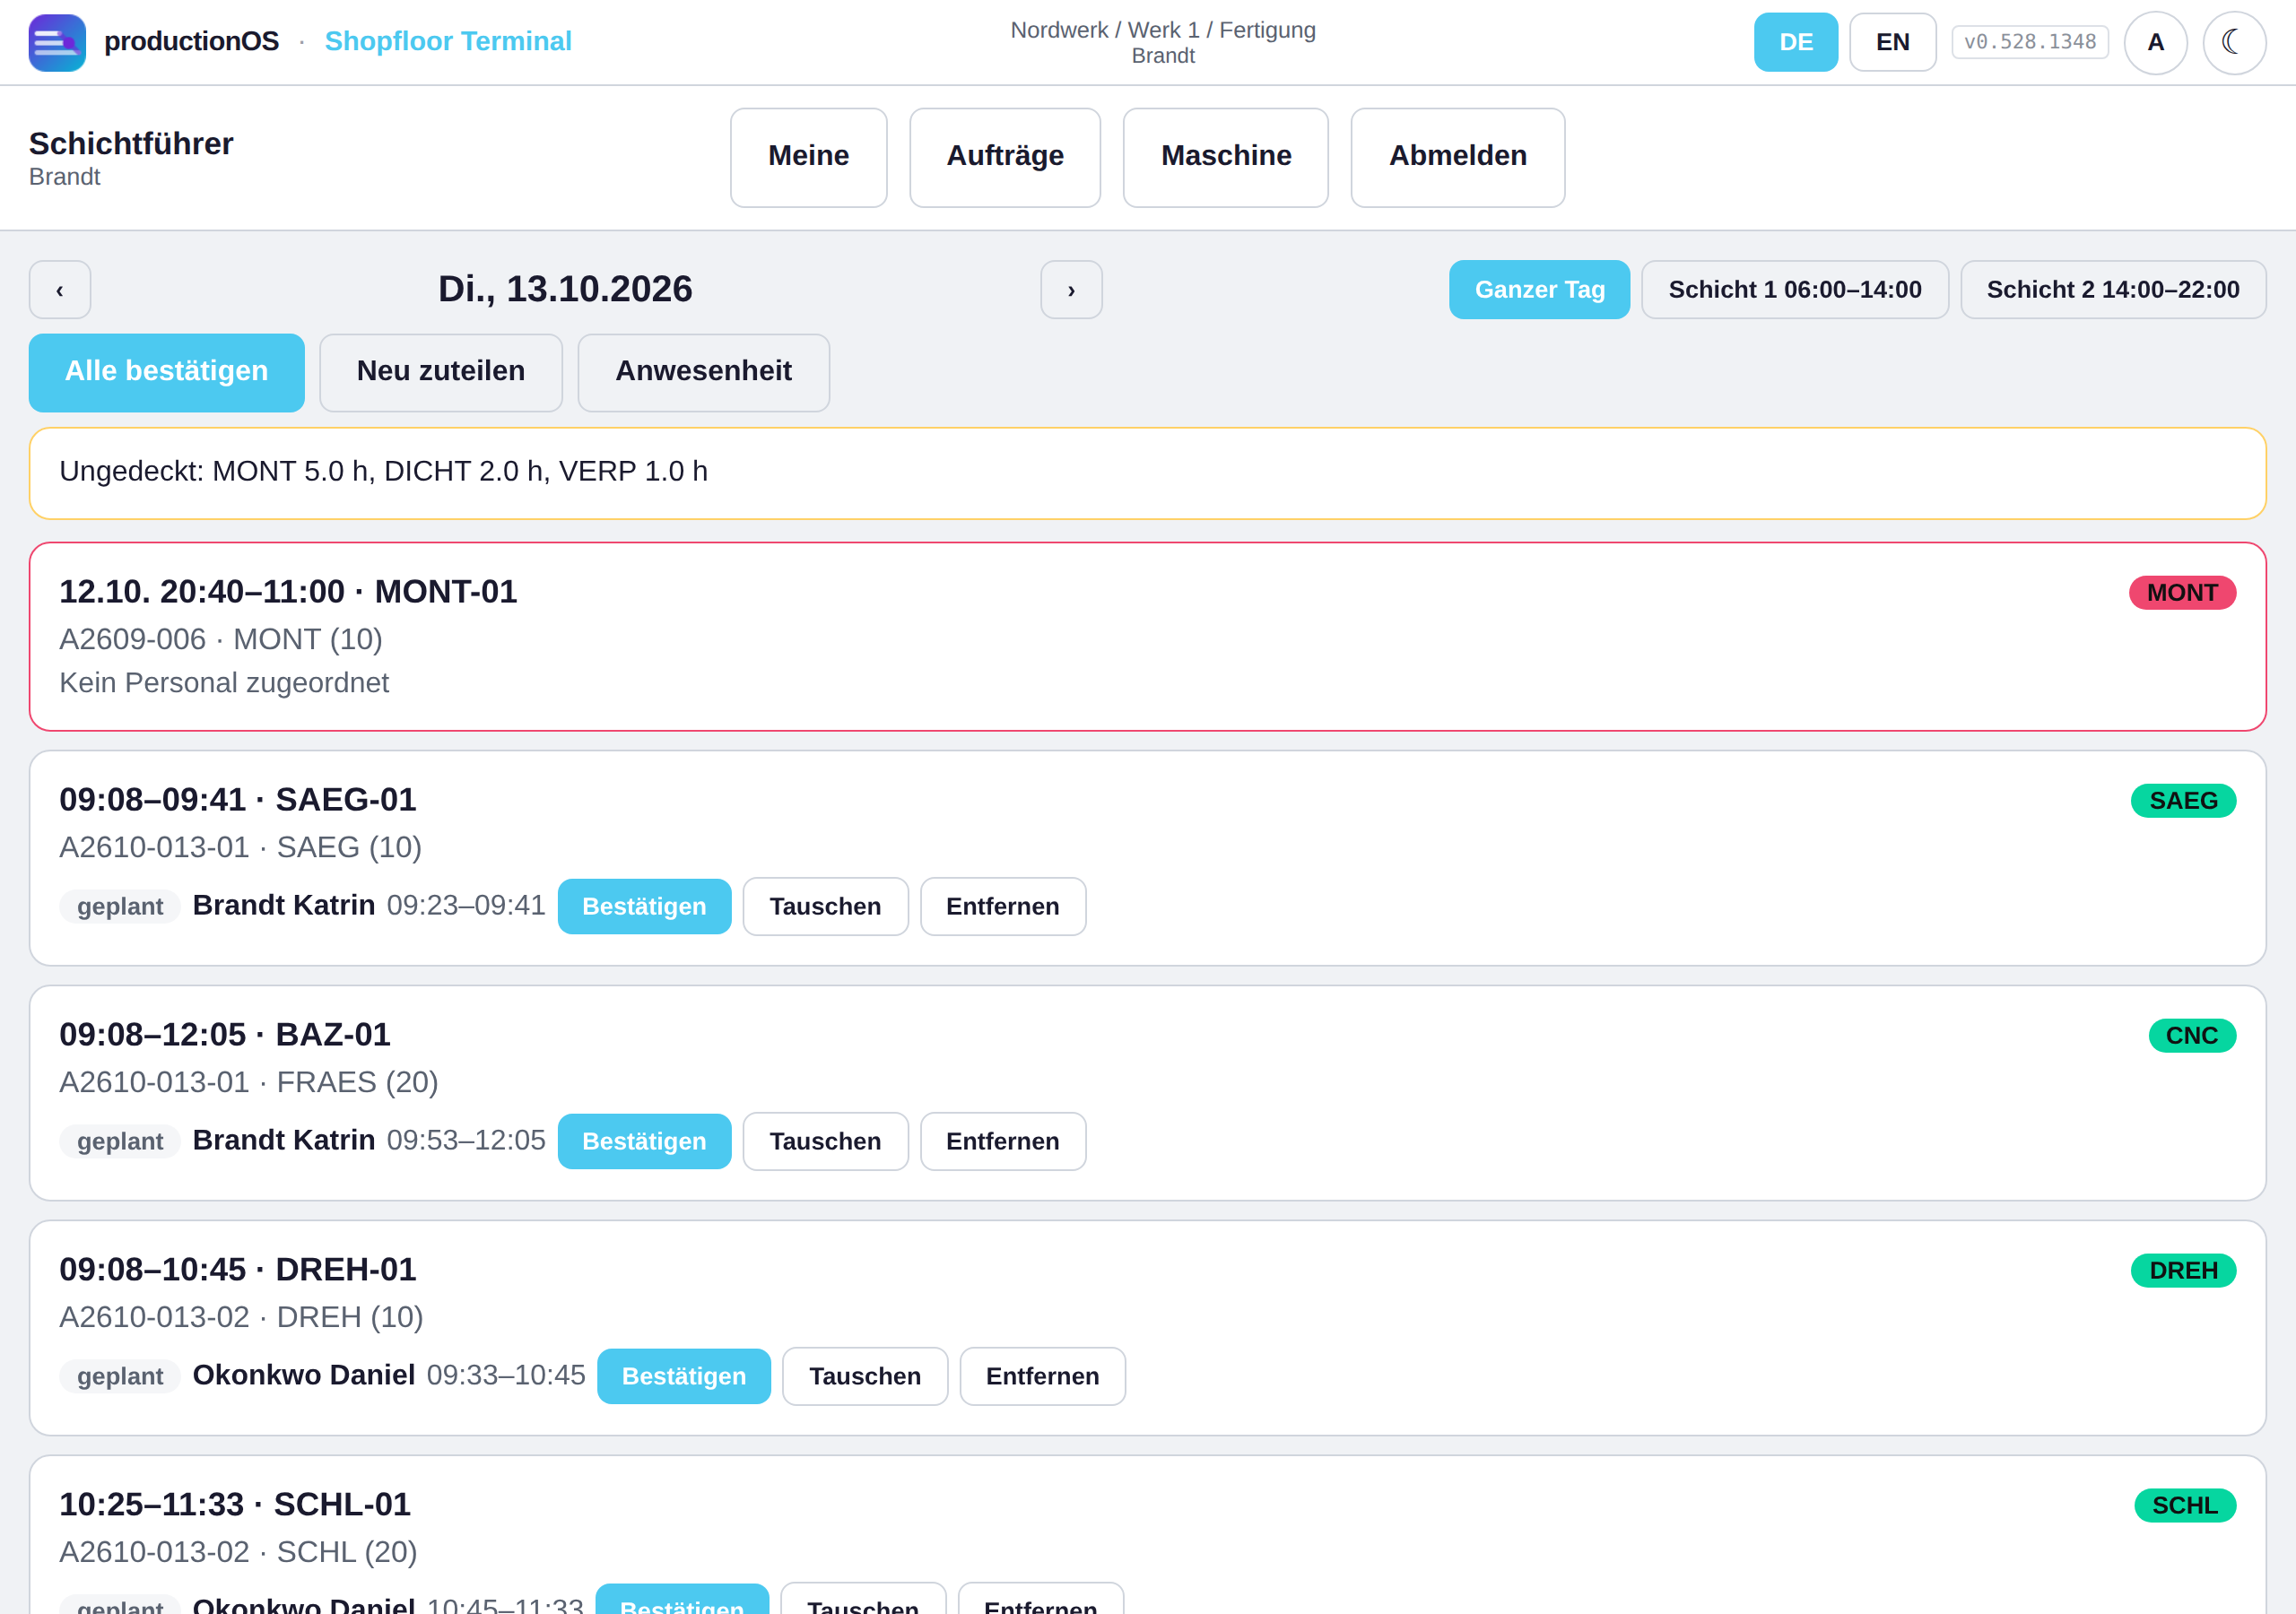Tauschen Brandt Katrin on BAZ-01

click(825, 1141)
